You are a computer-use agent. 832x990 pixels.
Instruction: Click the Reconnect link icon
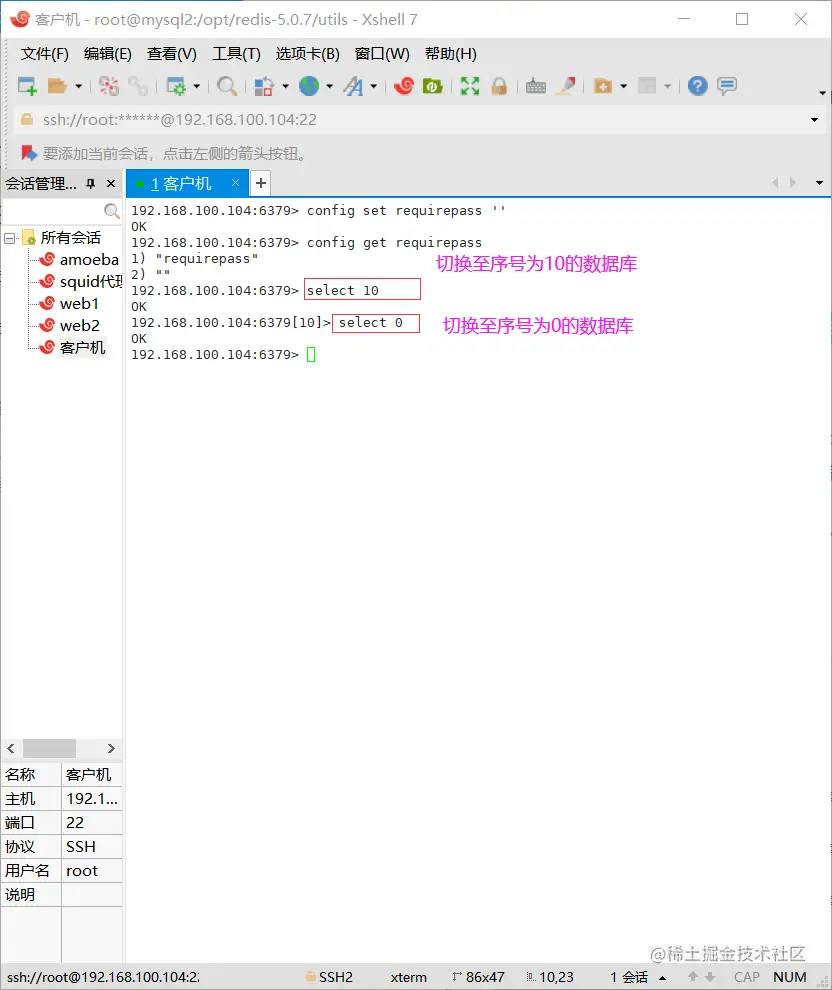click(138, 86)
